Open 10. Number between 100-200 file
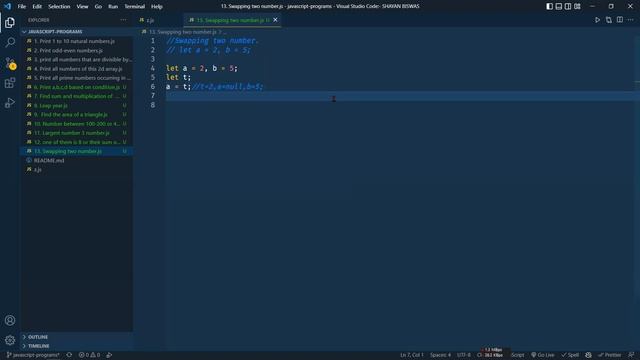 point(76,124)
